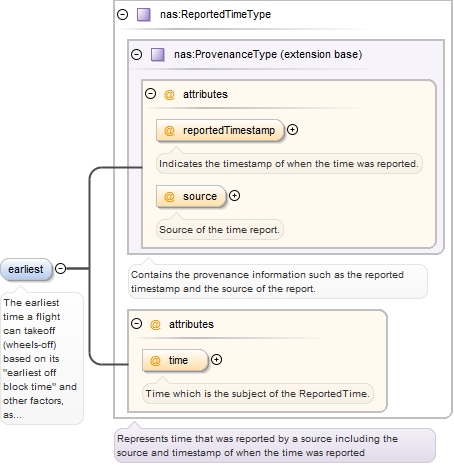Expand the source attribute details
Image resolution: width=454 pixels, height=466 pixels.
tap(234, 196)
